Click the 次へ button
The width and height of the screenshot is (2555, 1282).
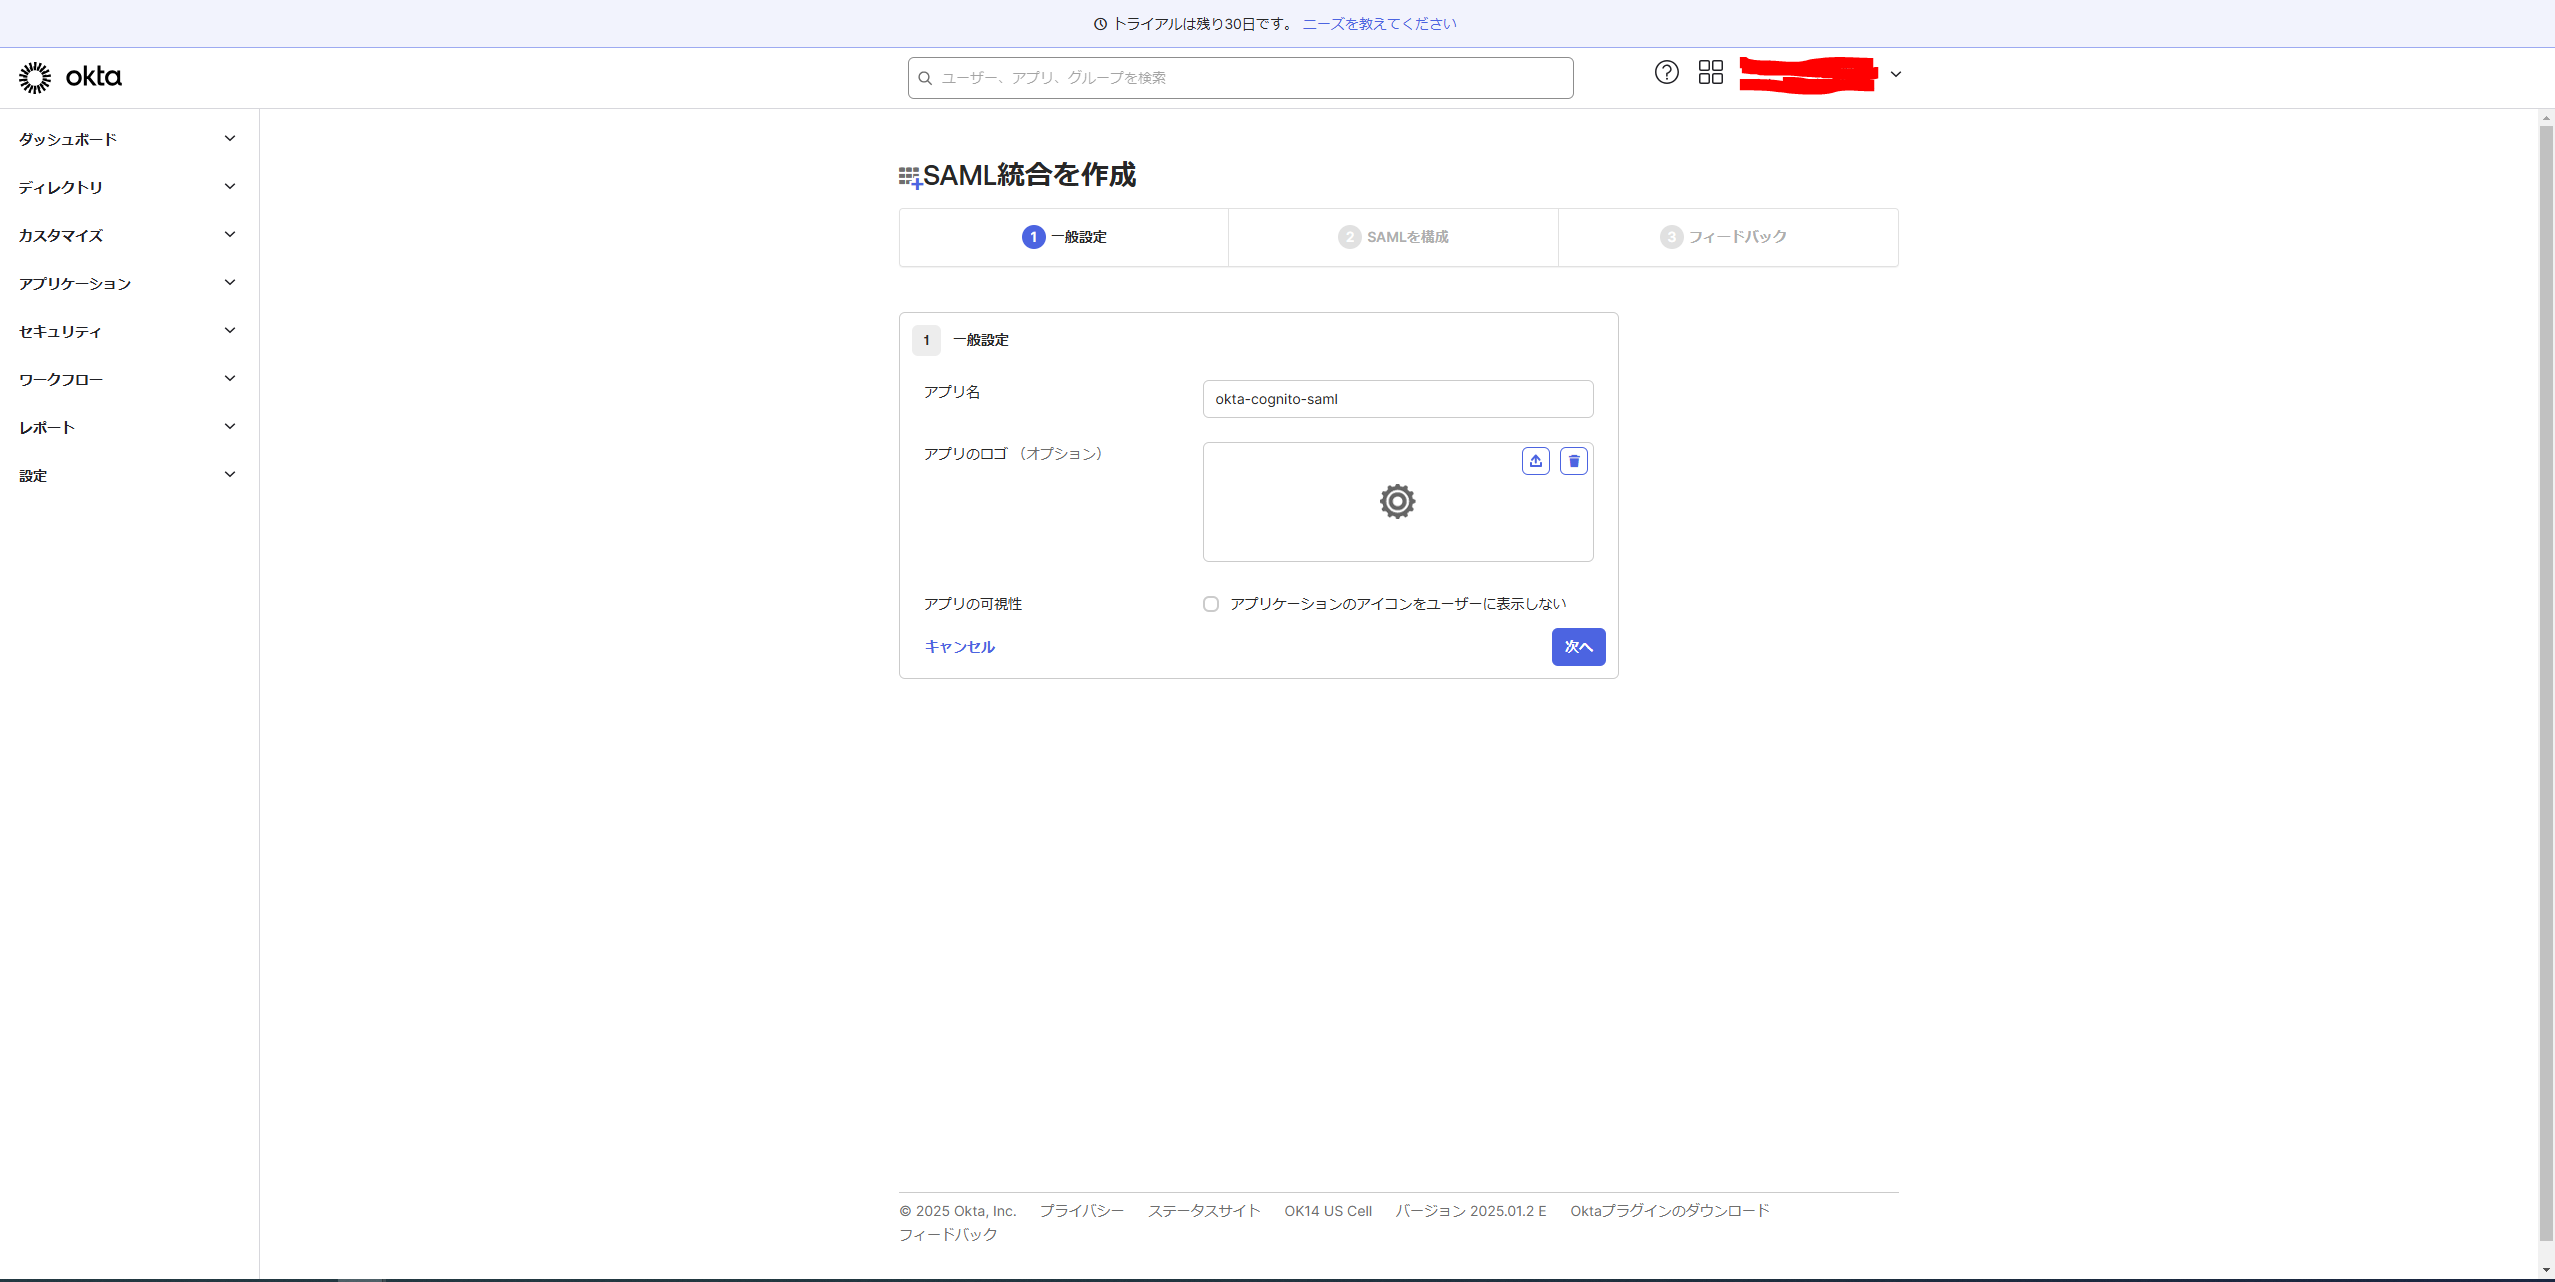coord(1578,647)
